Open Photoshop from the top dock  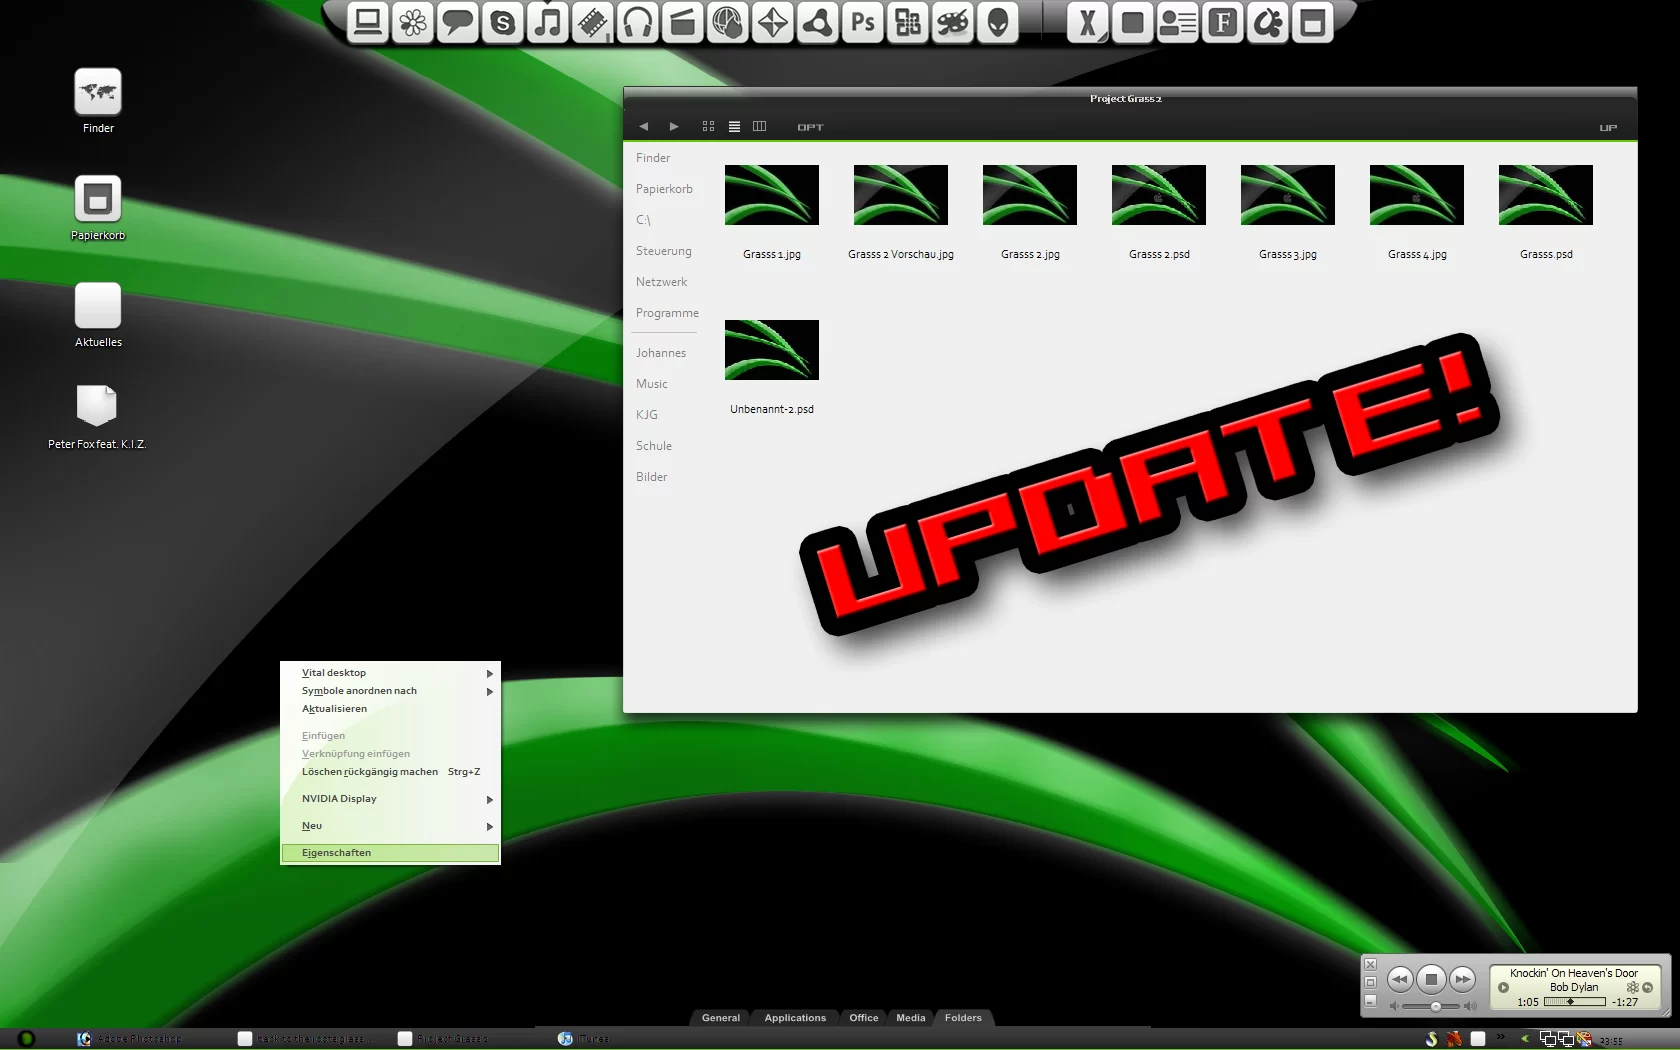point(862,22)
